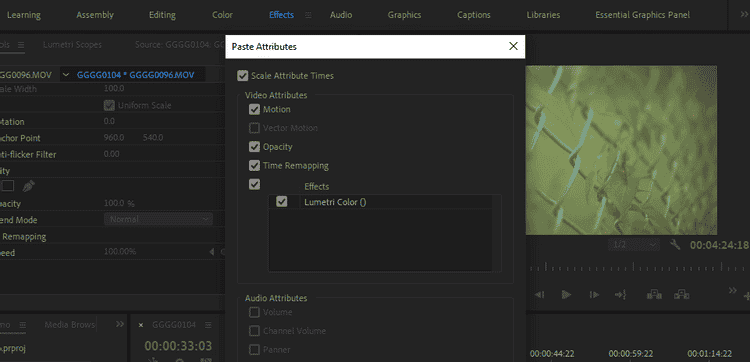The image size is (750, 362).
Task: Uncheck Scale Attribute Times
Action: tap(243, 76)
